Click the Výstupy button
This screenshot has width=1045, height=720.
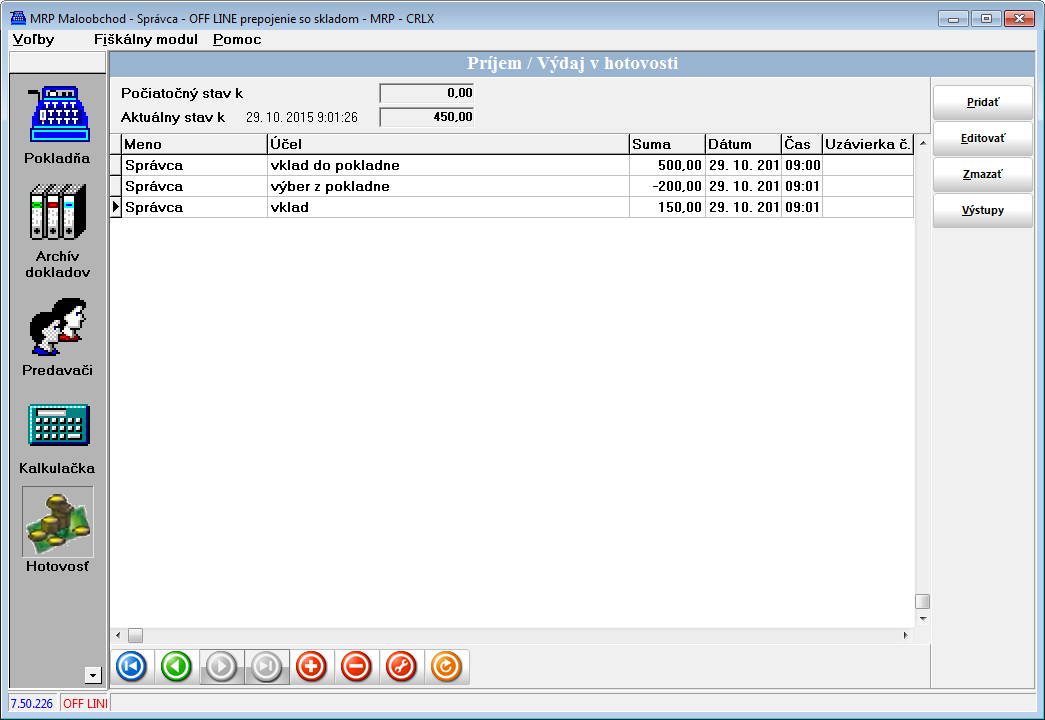click(x=982, y=211)
